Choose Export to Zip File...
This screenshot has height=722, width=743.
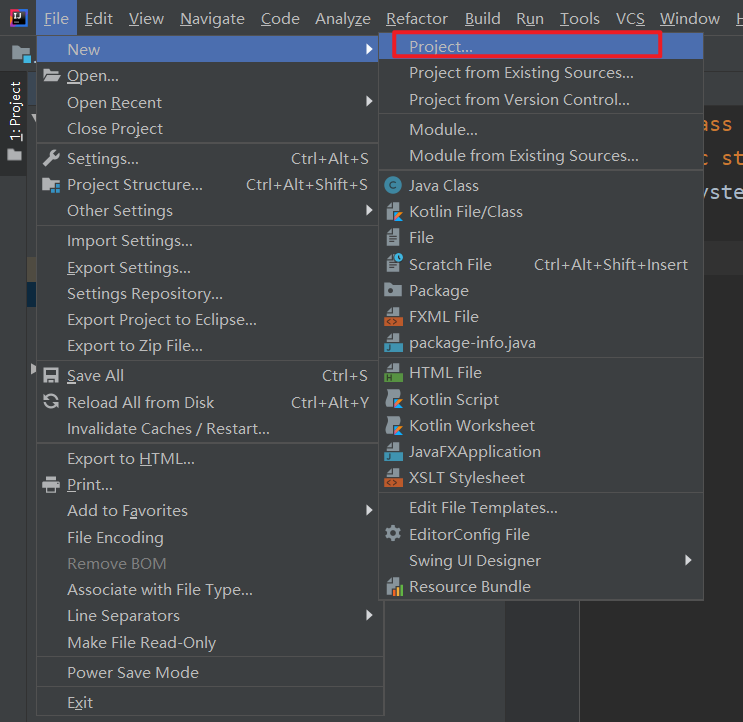(208, 346)
